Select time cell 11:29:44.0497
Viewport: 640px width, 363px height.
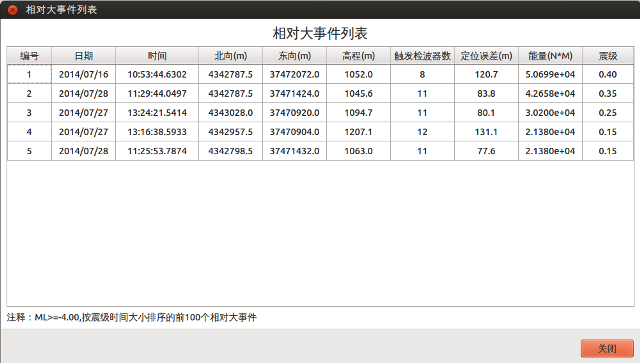coord(157,94)
